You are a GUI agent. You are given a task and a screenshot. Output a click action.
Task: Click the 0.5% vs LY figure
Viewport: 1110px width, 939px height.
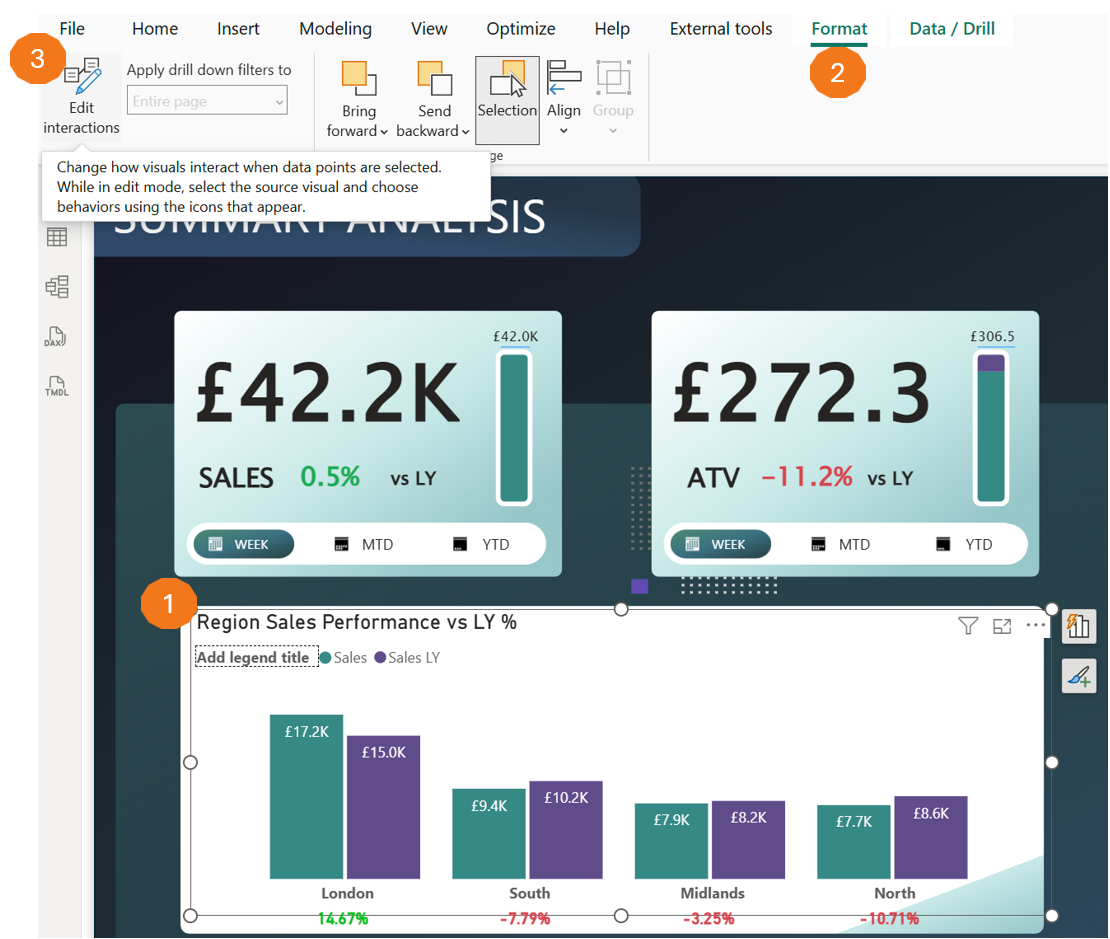coord(330,477)
